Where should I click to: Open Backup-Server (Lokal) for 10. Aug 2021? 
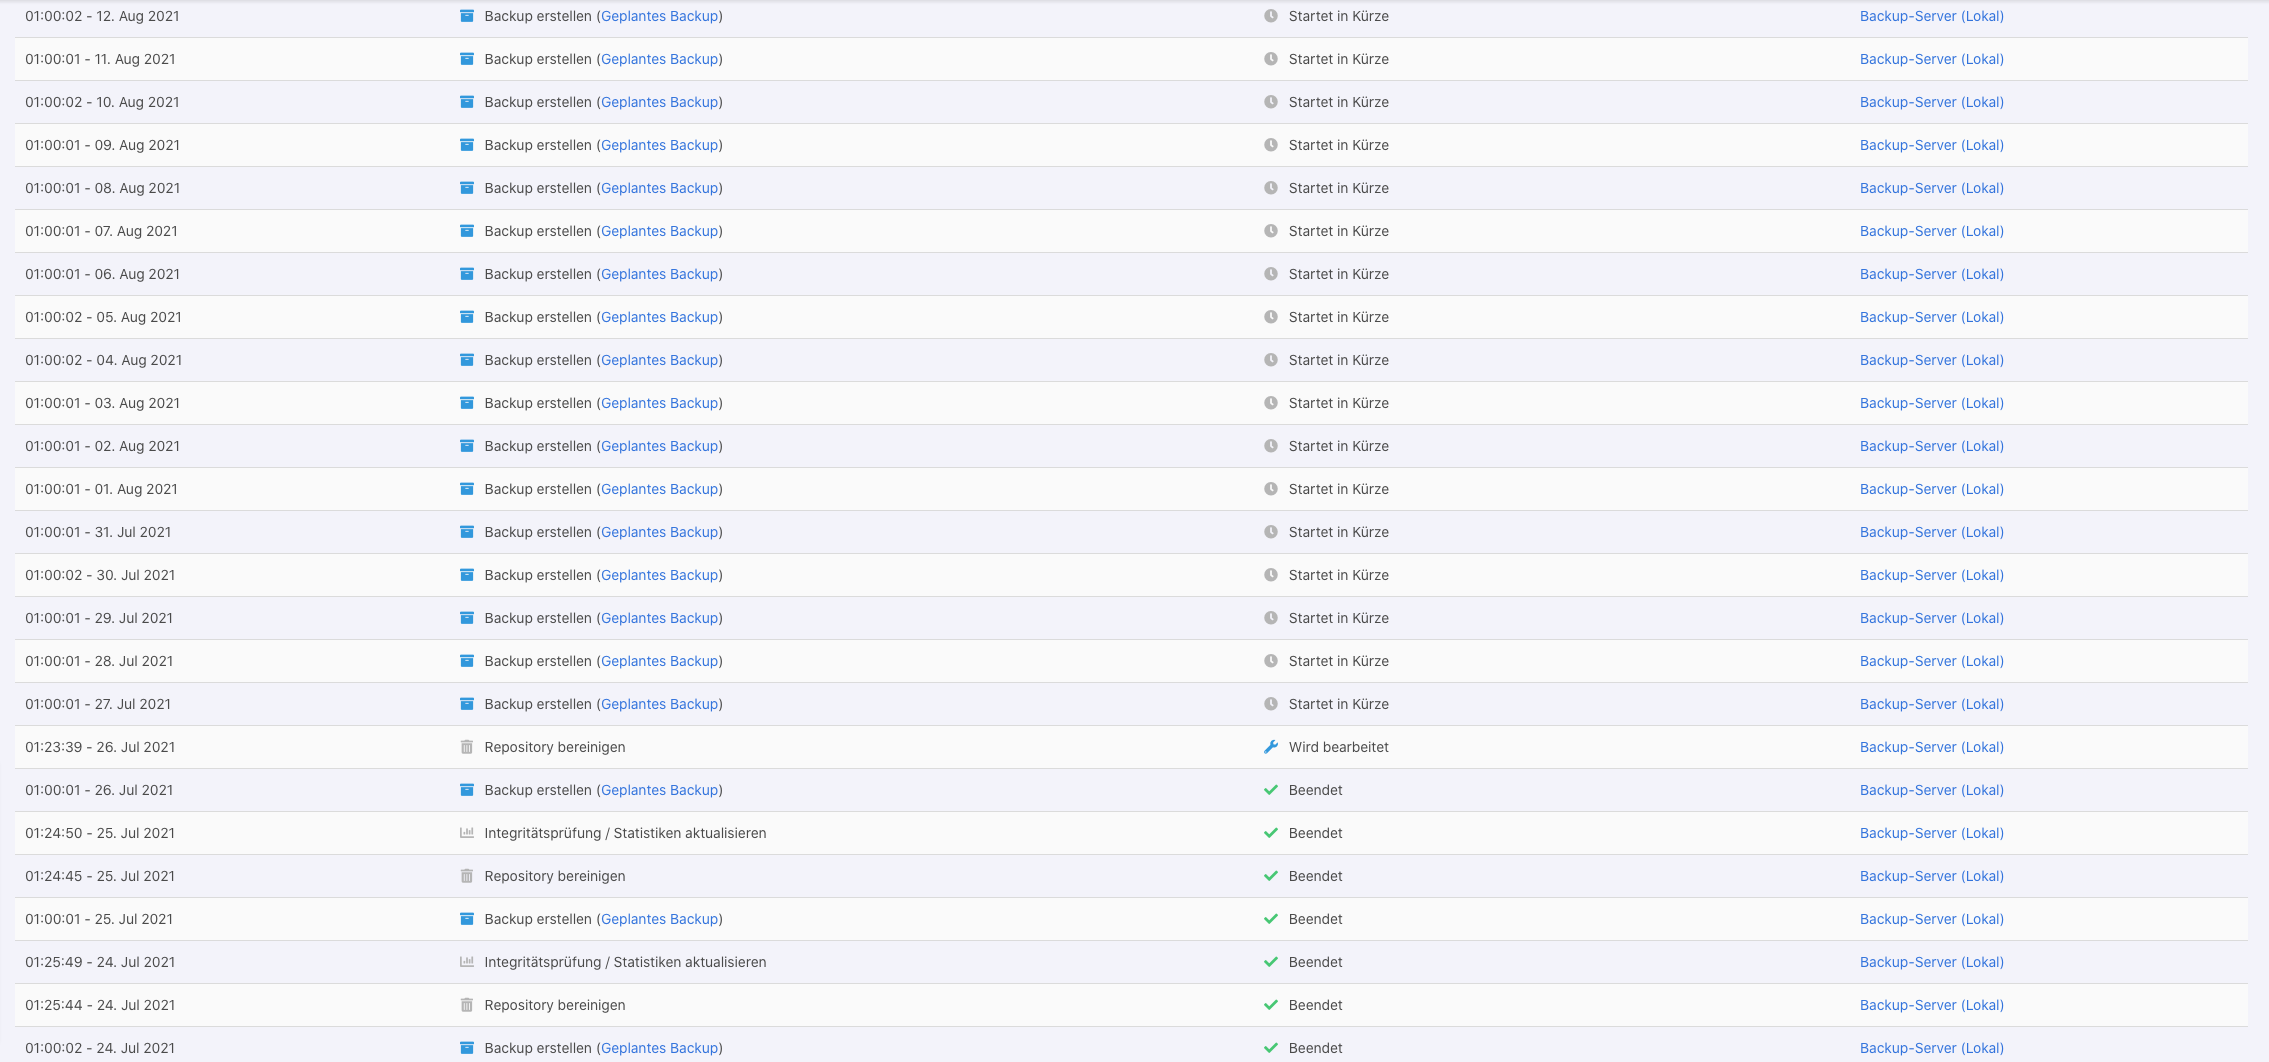tap(1931, 102)
